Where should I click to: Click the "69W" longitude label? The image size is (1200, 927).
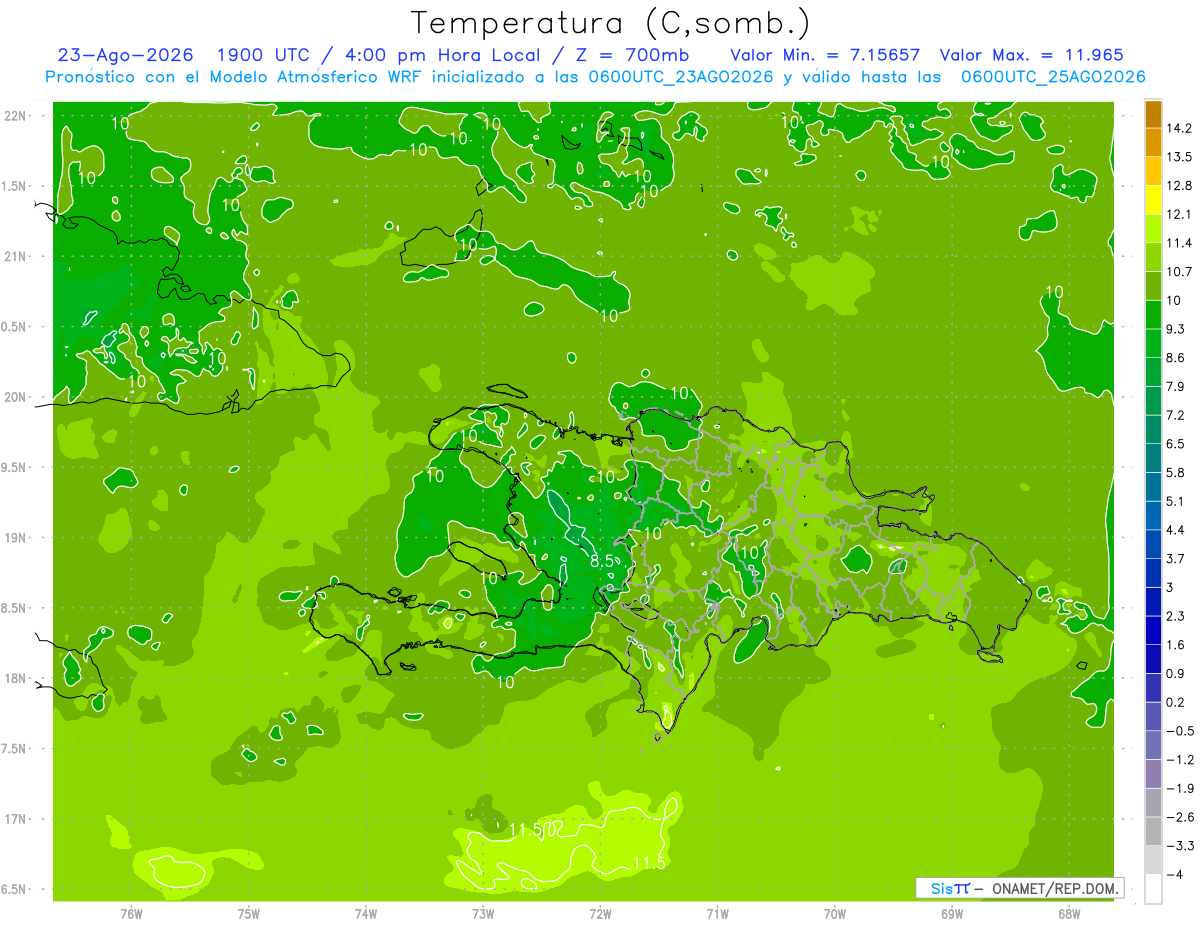pos(952,914)
